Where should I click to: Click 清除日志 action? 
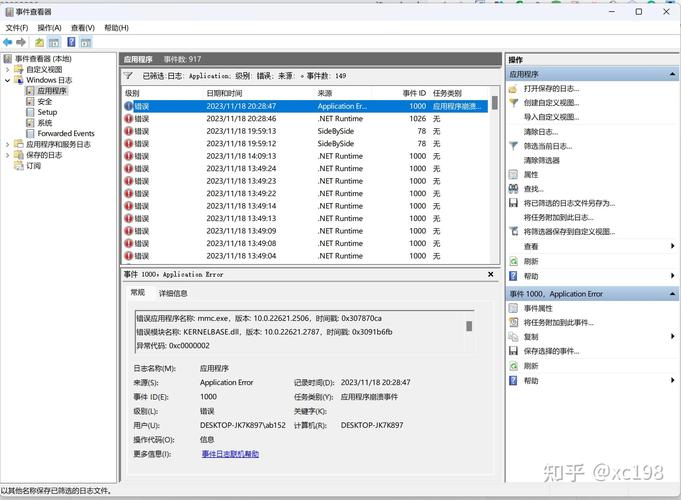click(x=541, y=132)
